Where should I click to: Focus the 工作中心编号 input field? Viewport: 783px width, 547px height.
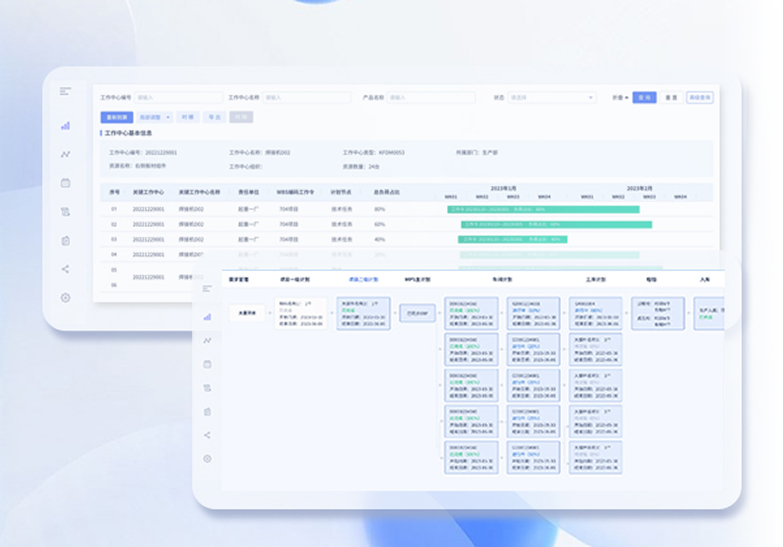coord(178,98)
